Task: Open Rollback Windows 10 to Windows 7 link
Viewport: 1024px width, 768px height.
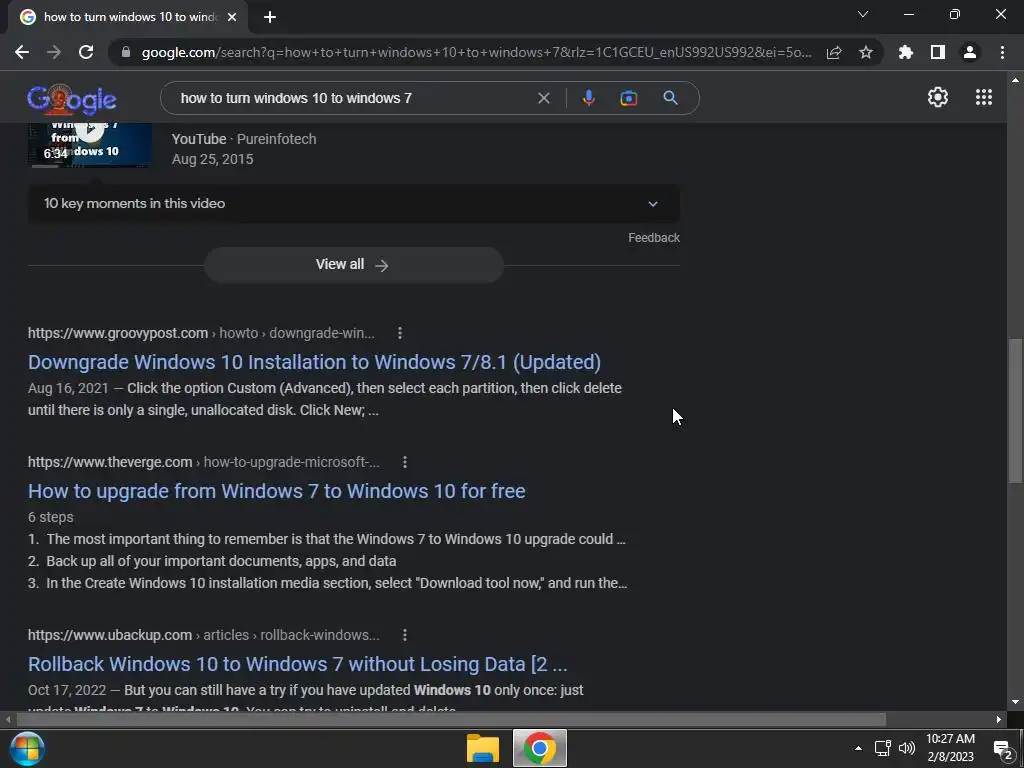Action: coord(297,664)
